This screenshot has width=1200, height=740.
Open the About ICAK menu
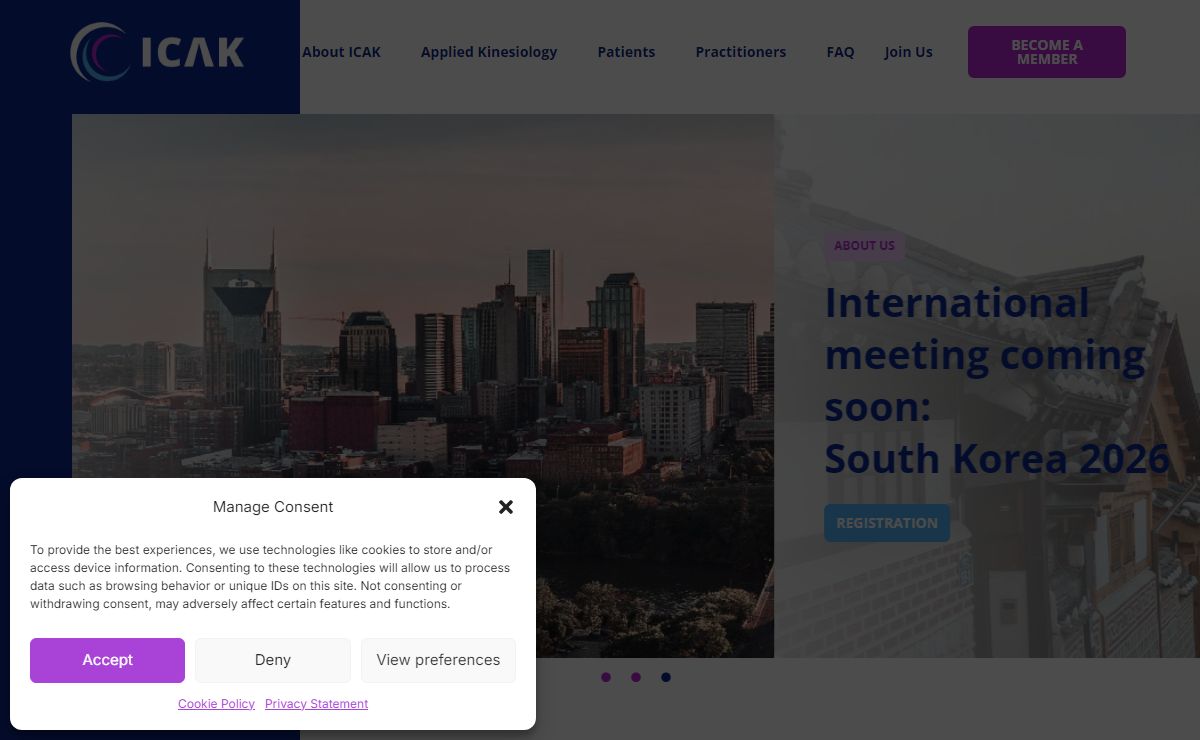click(341, 52)
